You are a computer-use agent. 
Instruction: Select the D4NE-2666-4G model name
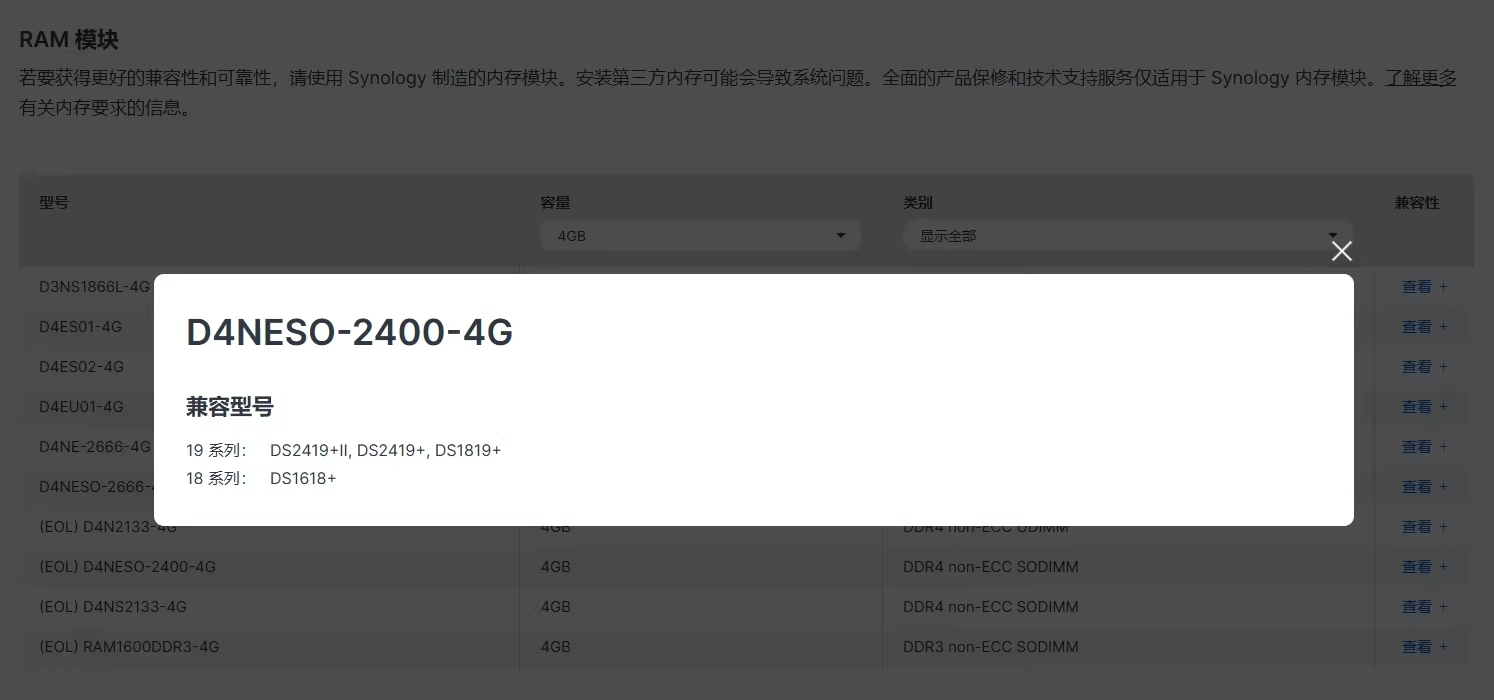click(x=95, y=447)
